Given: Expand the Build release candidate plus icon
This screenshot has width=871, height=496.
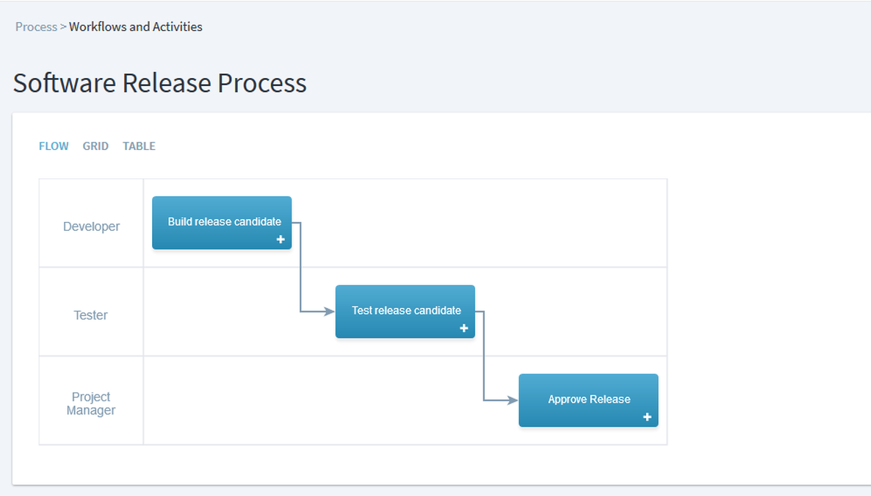Looking at the screenshot, I should pos(281,240).
